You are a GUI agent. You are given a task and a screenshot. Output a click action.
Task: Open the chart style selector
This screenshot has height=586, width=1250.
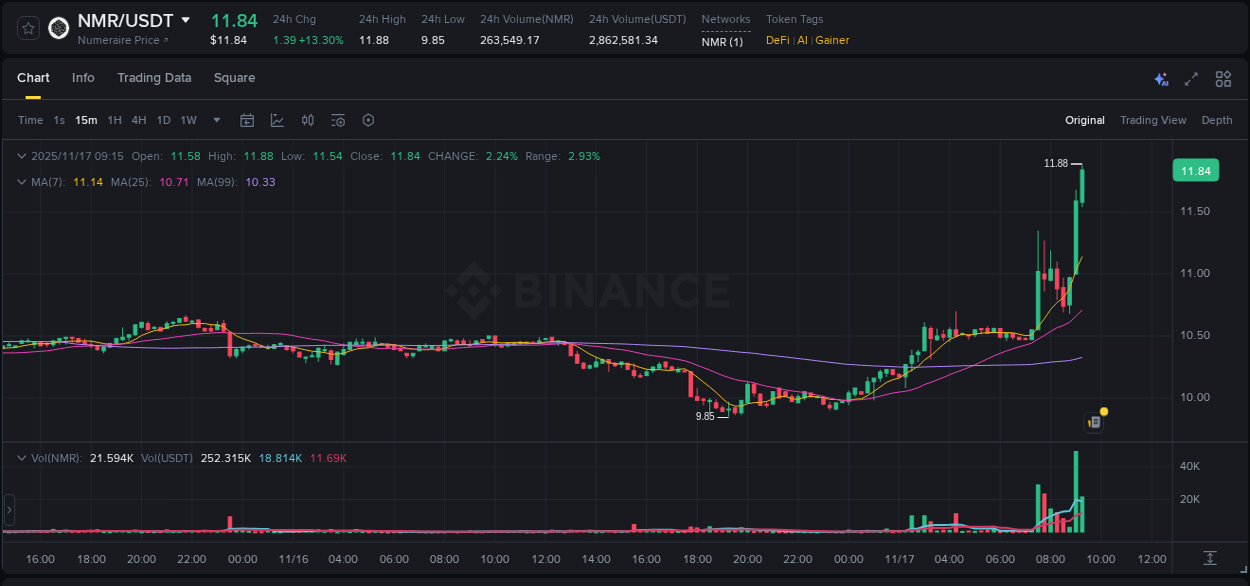(x=277, y=119)
